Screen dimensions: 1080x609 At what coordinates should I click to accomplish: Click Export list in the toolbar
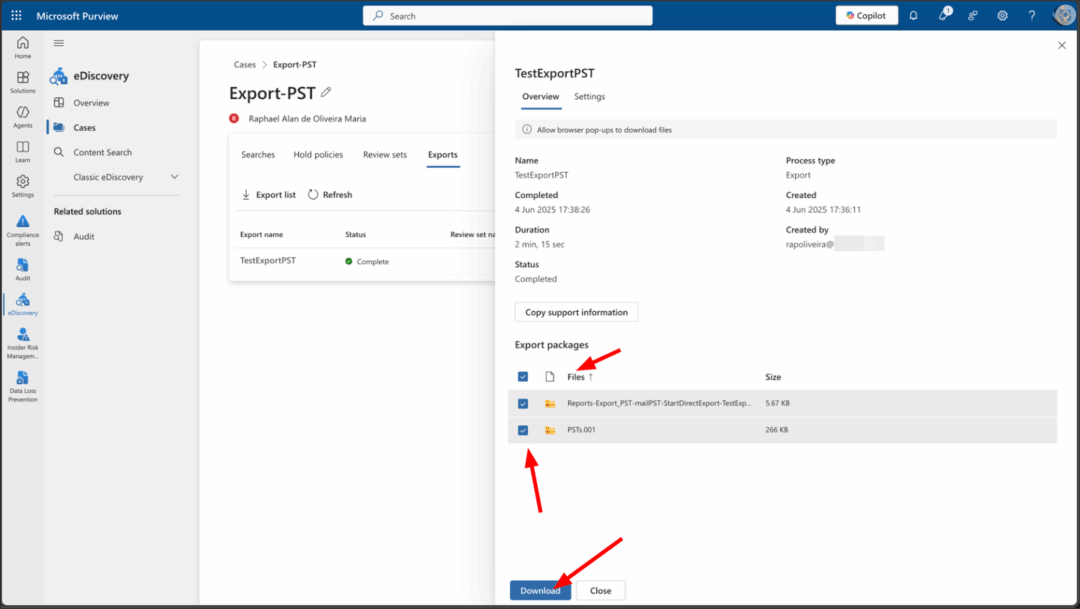click(x=269, y=195)
